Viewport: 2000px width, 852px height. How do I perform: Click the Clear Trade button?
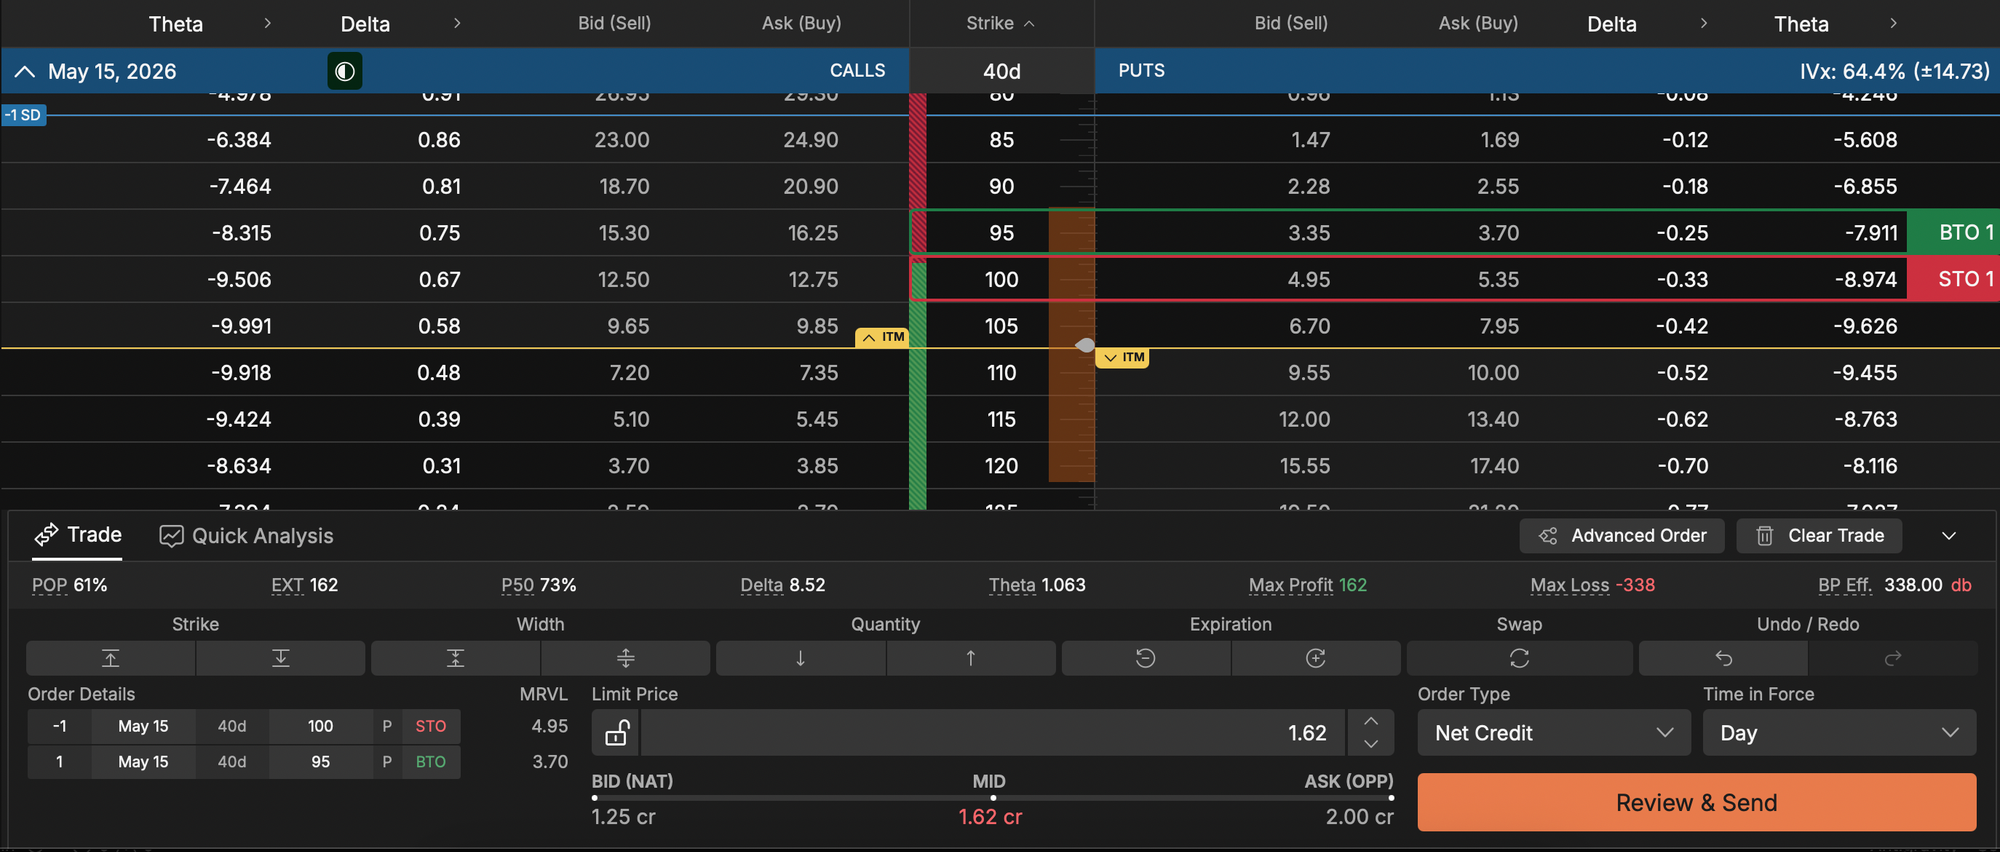[1819, 536]
